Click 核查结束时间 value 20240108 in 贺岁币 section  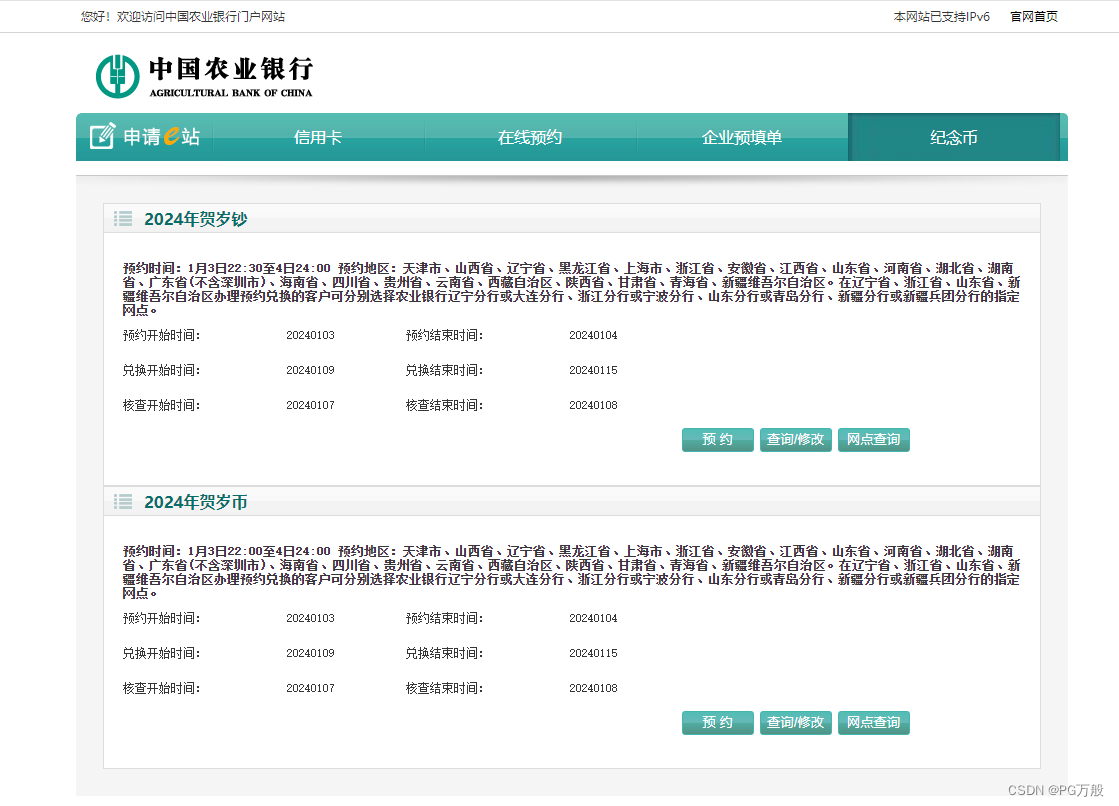click(x=593, y=688)
